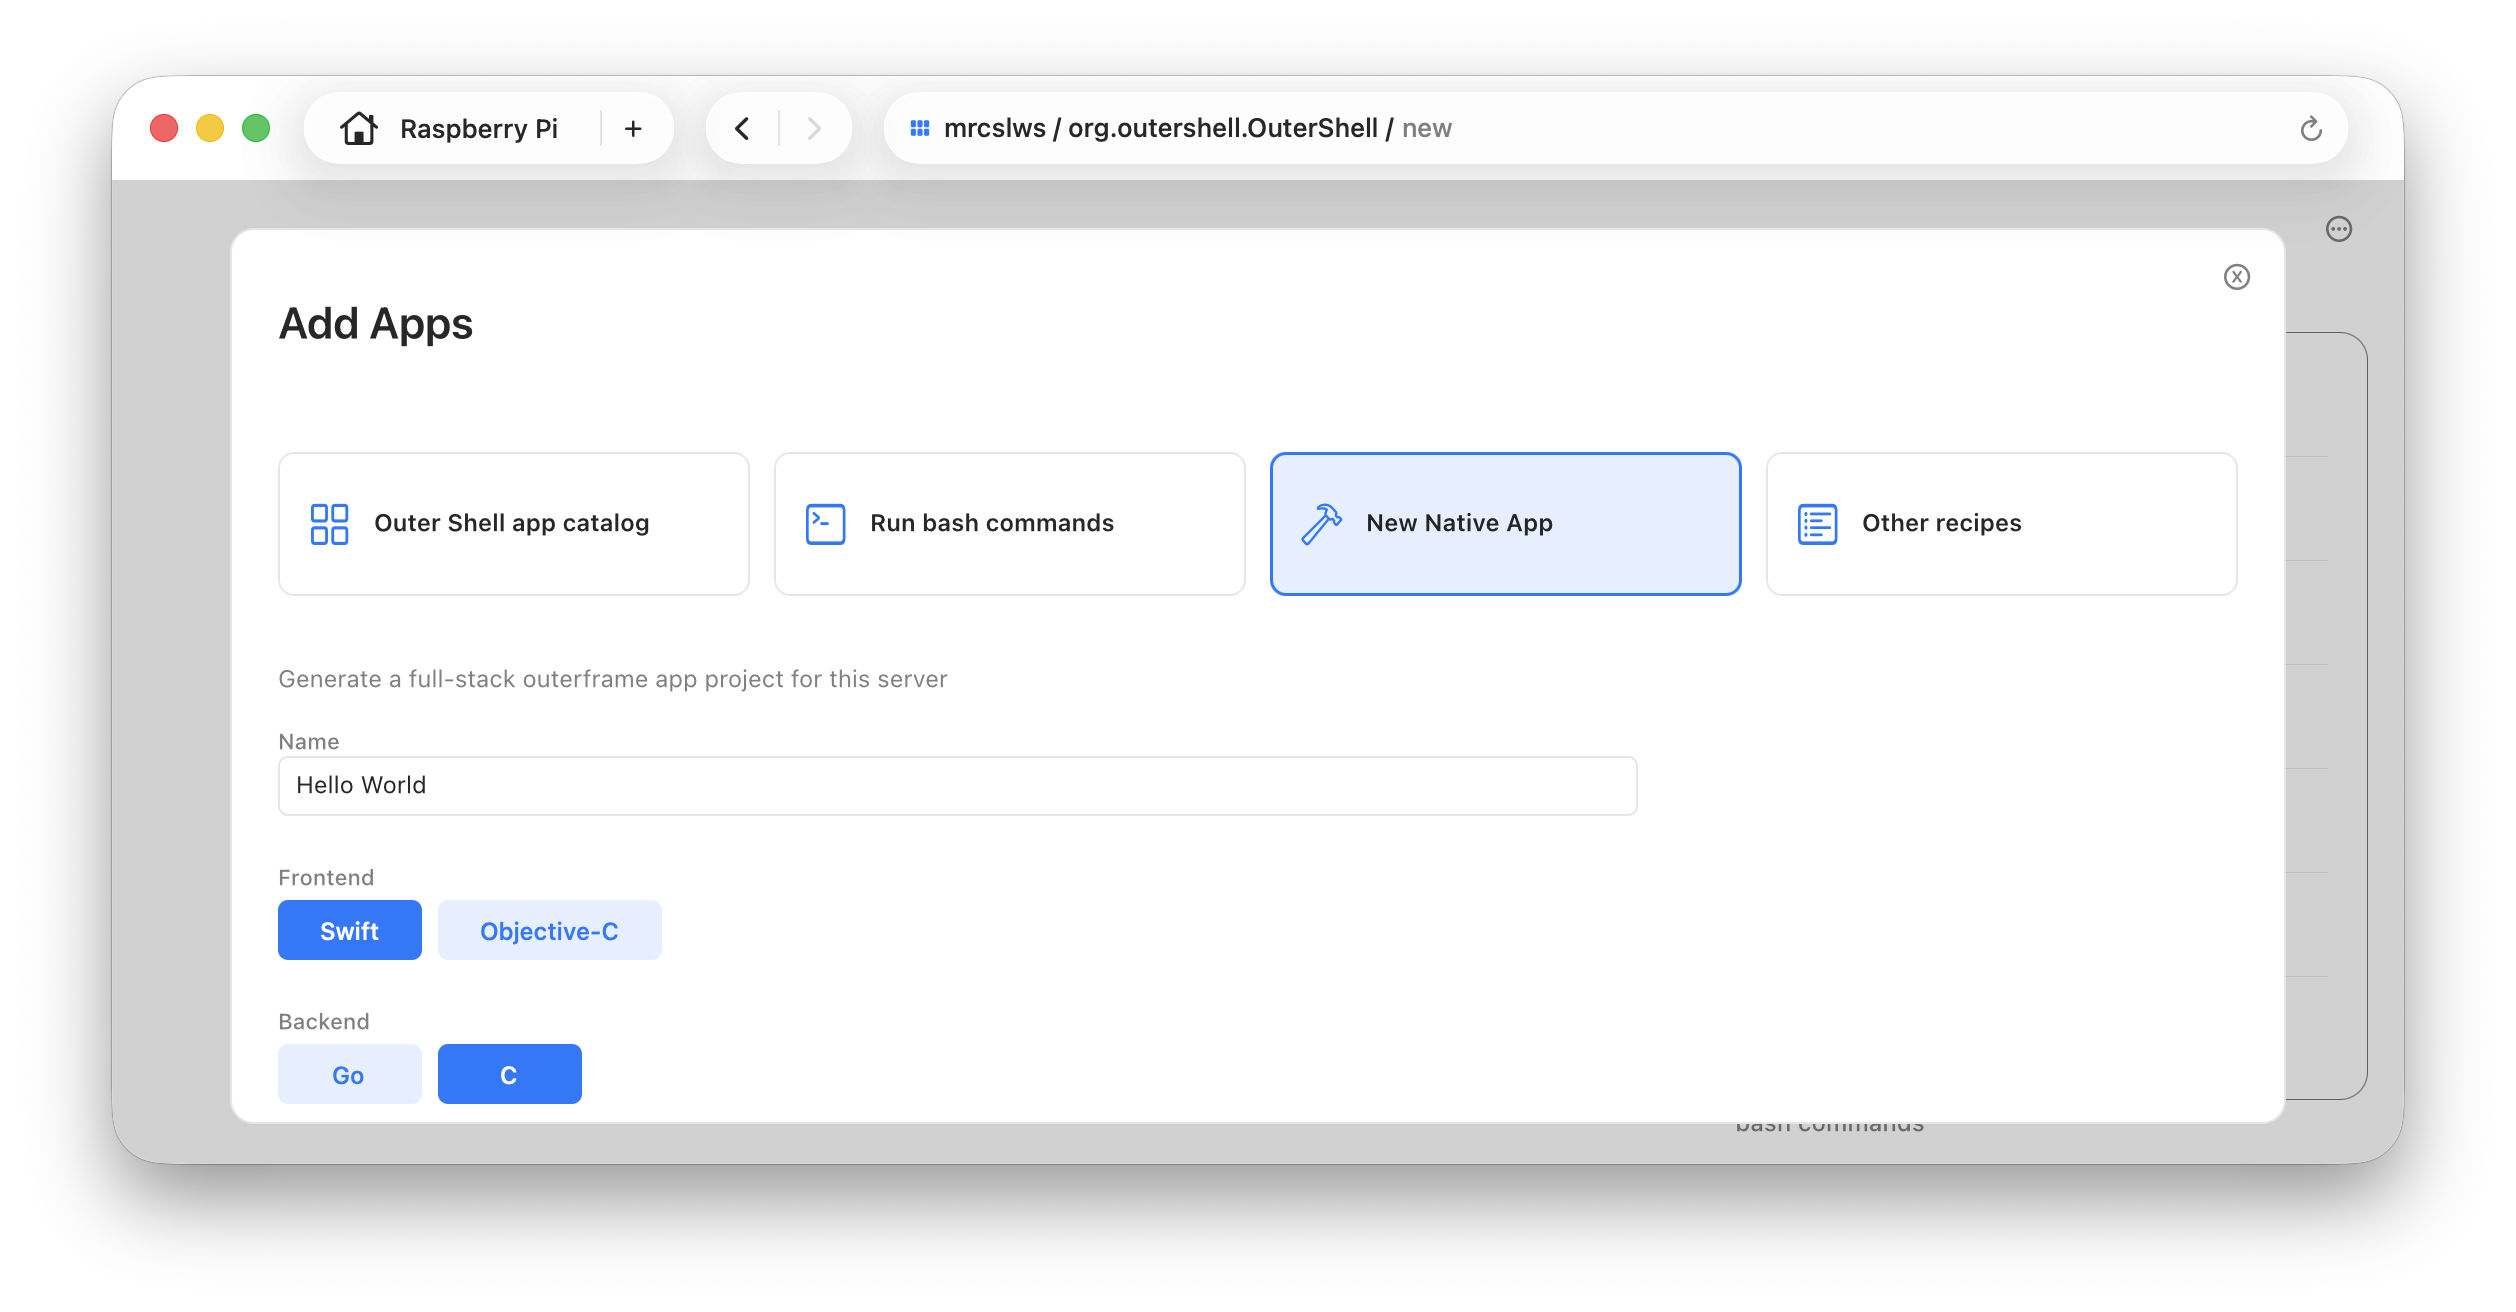This screenshot has width=2516, height=1312.
Task: Close the Add Apps dialog
Action: pyautogui.click(x=2237, y=277)
